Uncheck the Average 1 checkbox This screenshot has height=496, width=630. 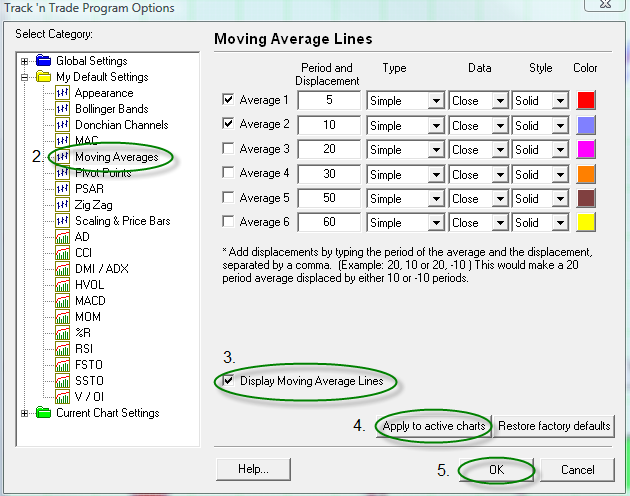point(228,99)
